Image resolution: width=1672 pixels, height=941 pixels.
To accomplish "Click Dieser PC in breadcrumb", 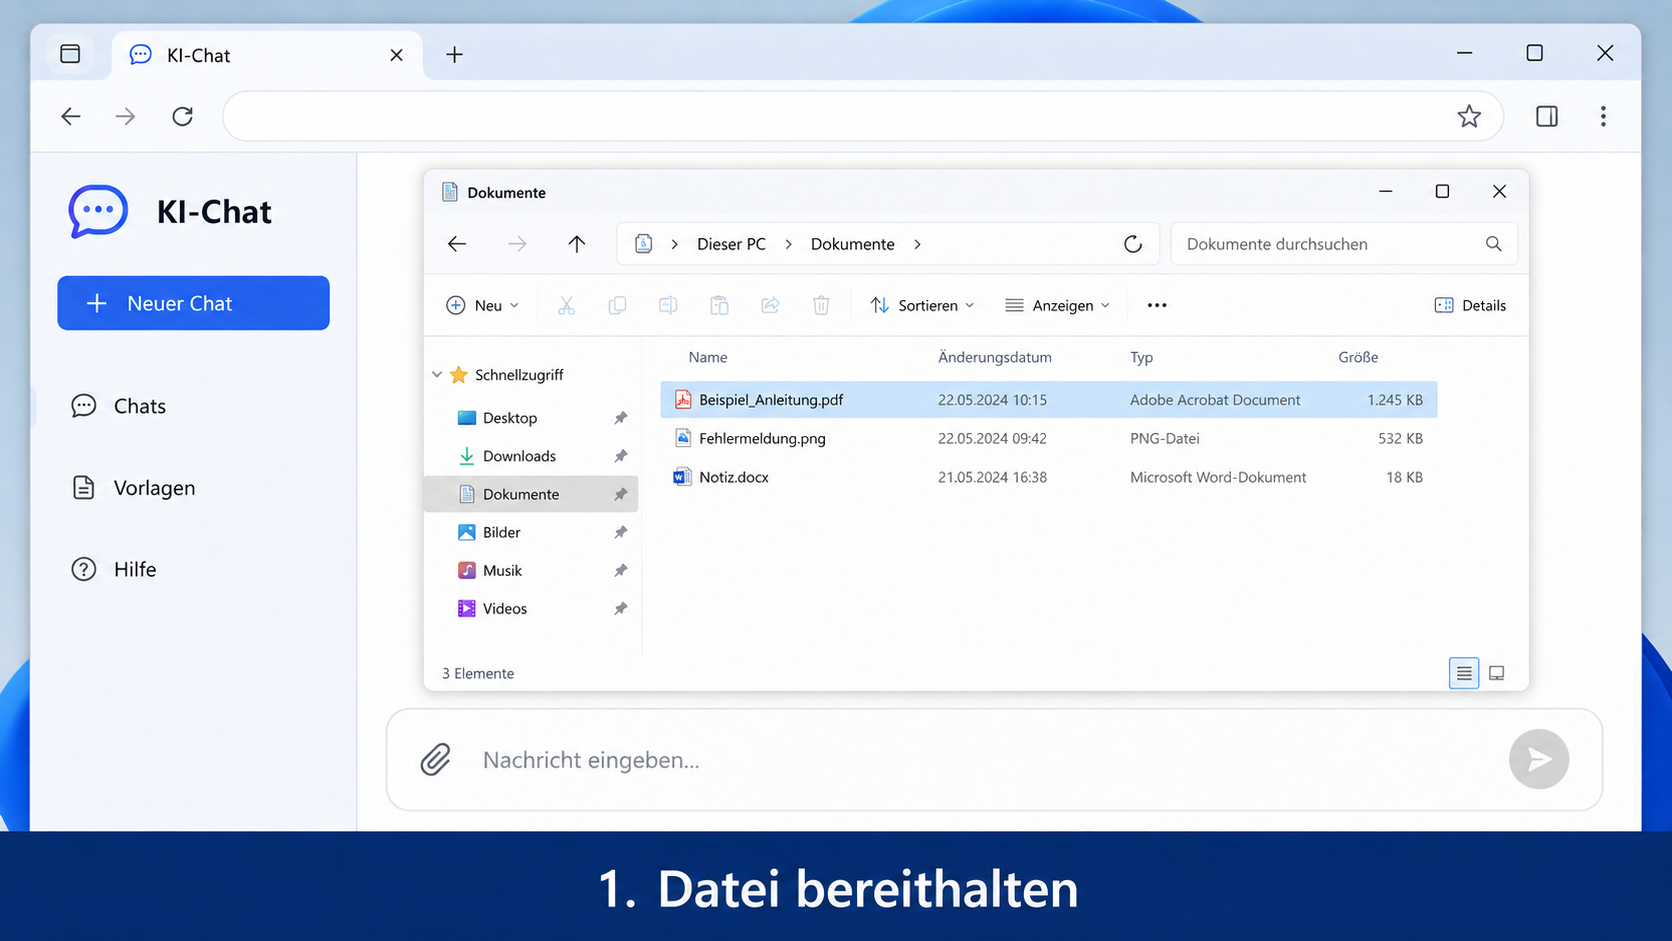I will 731,244.
